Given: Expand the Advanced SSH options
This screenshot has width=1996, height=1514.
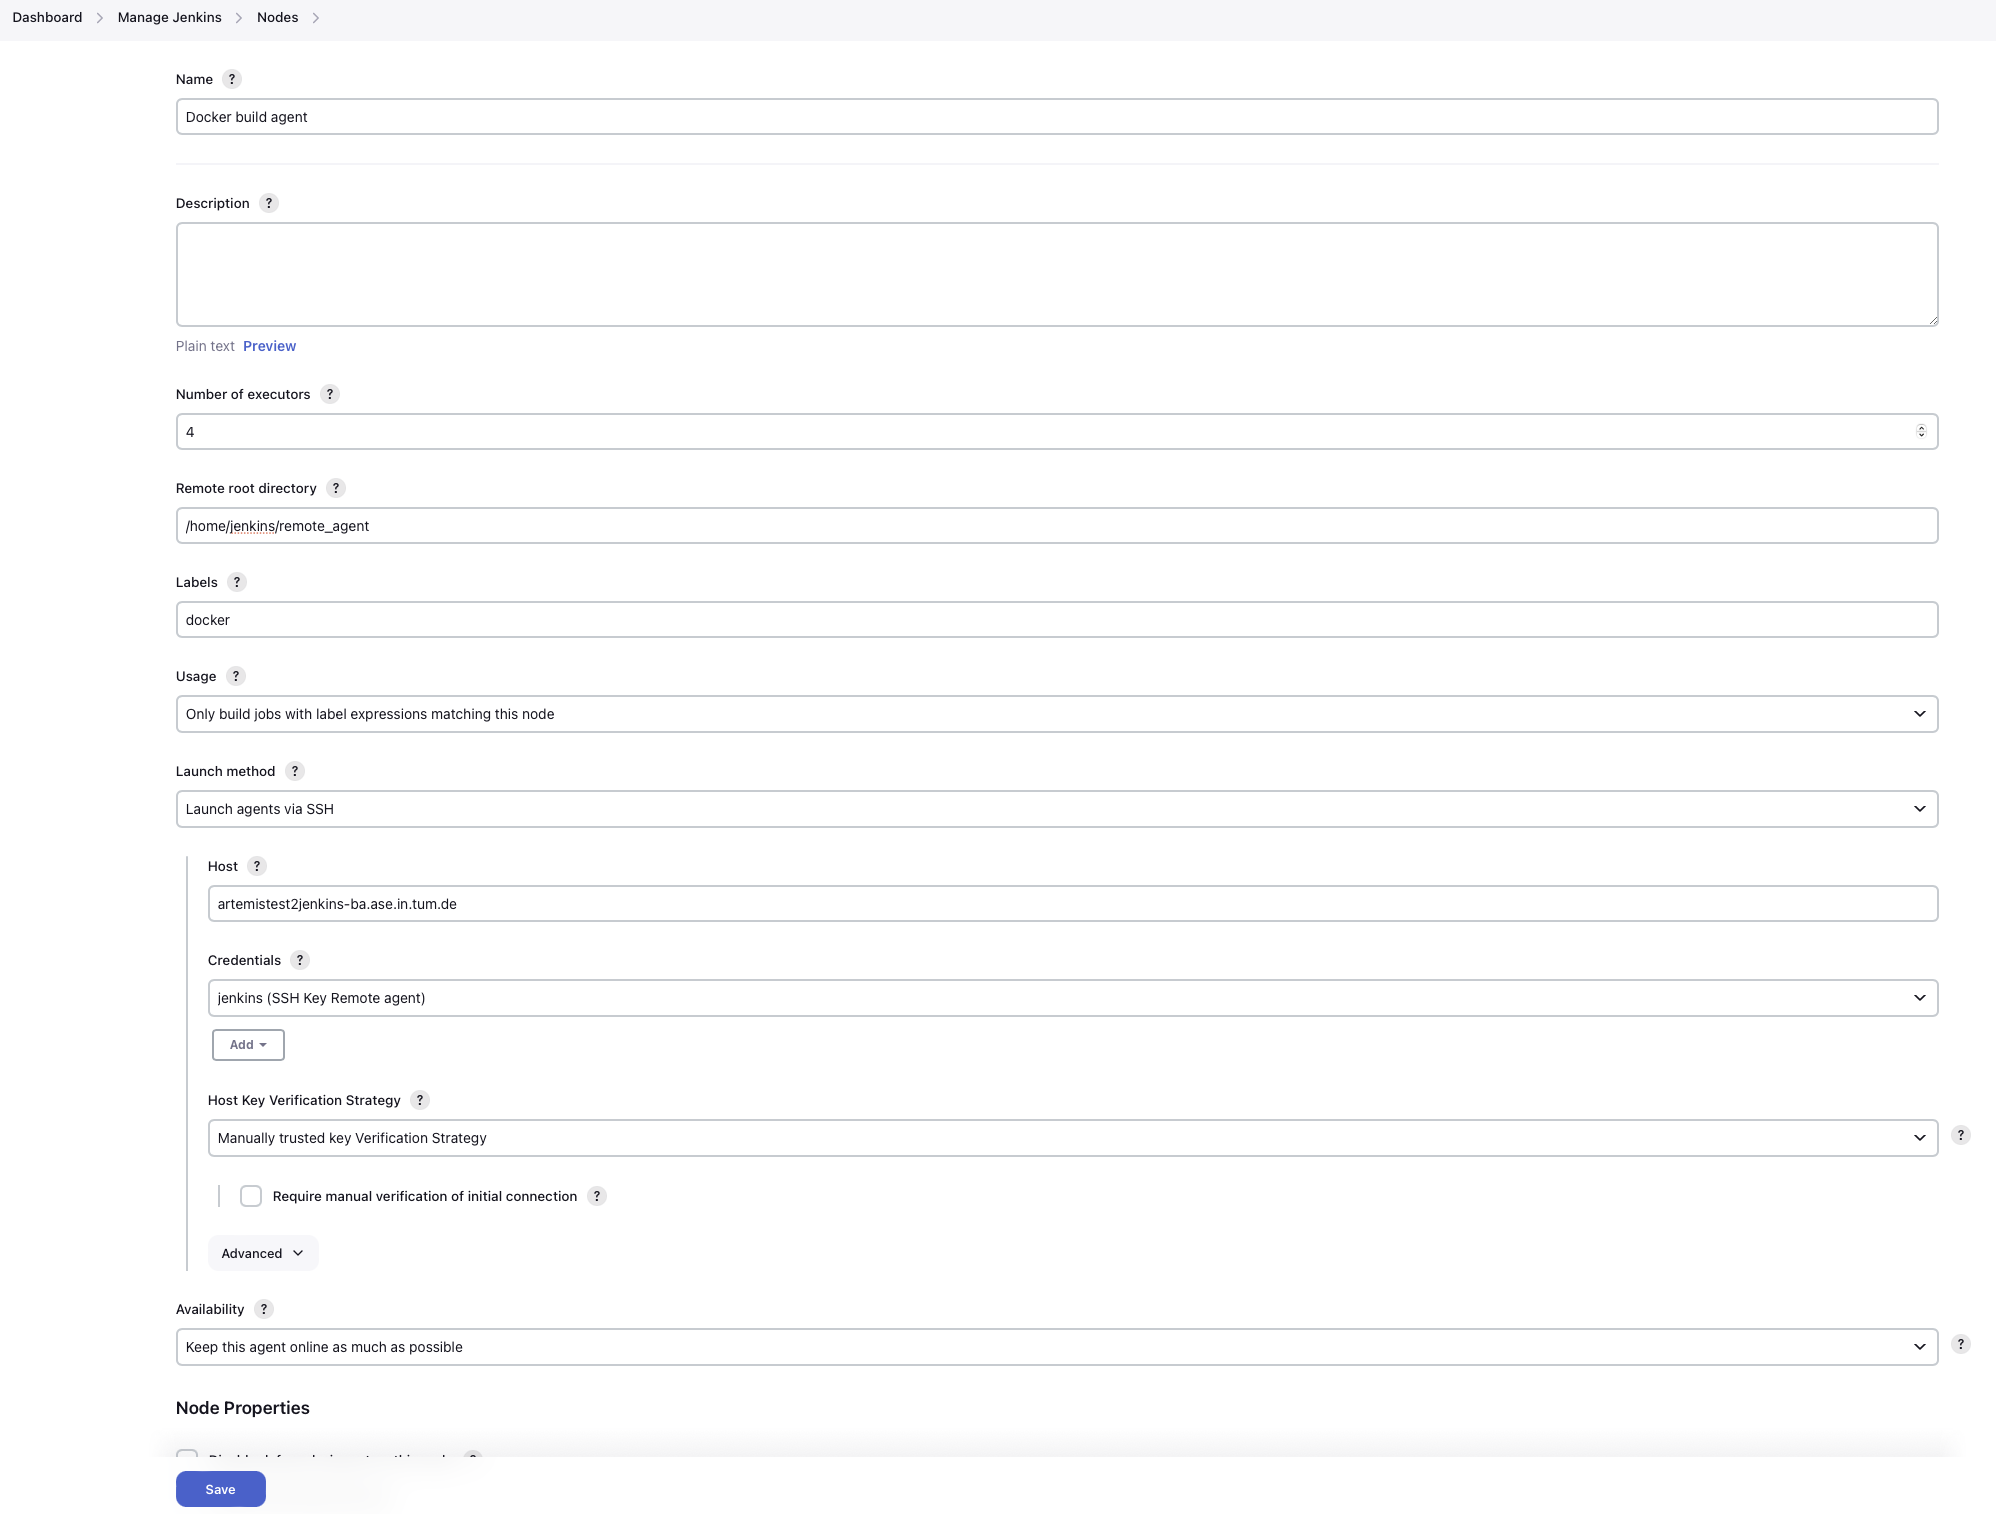Looking at the screenshot, I should point(262,1252).
